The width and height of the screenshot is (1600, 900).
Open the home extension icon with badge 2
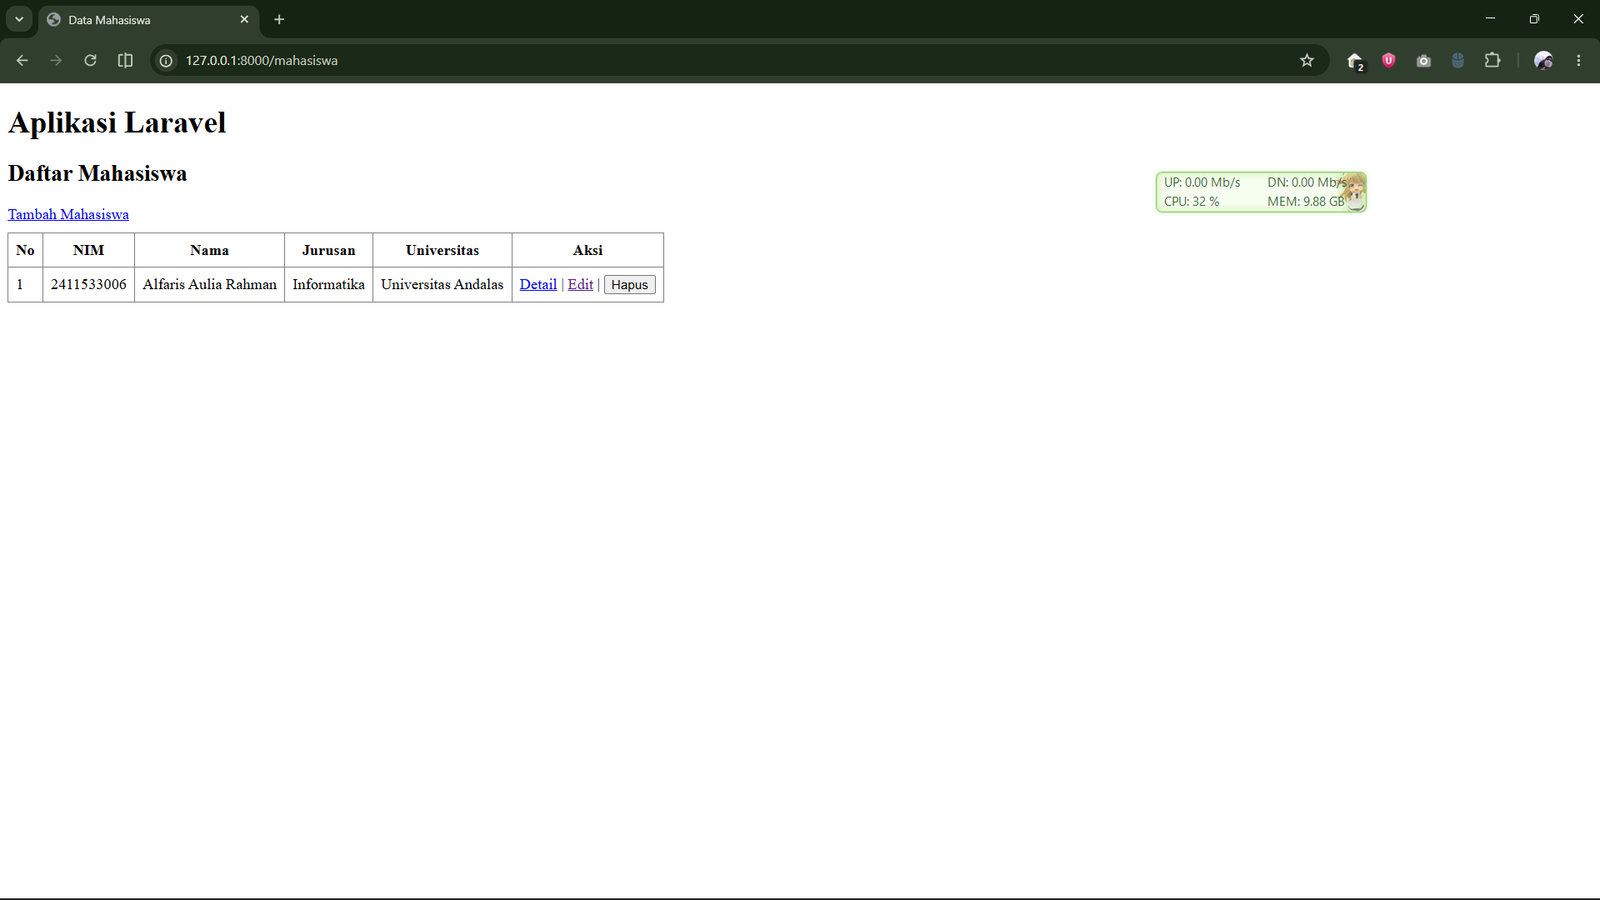(1355, 61)
